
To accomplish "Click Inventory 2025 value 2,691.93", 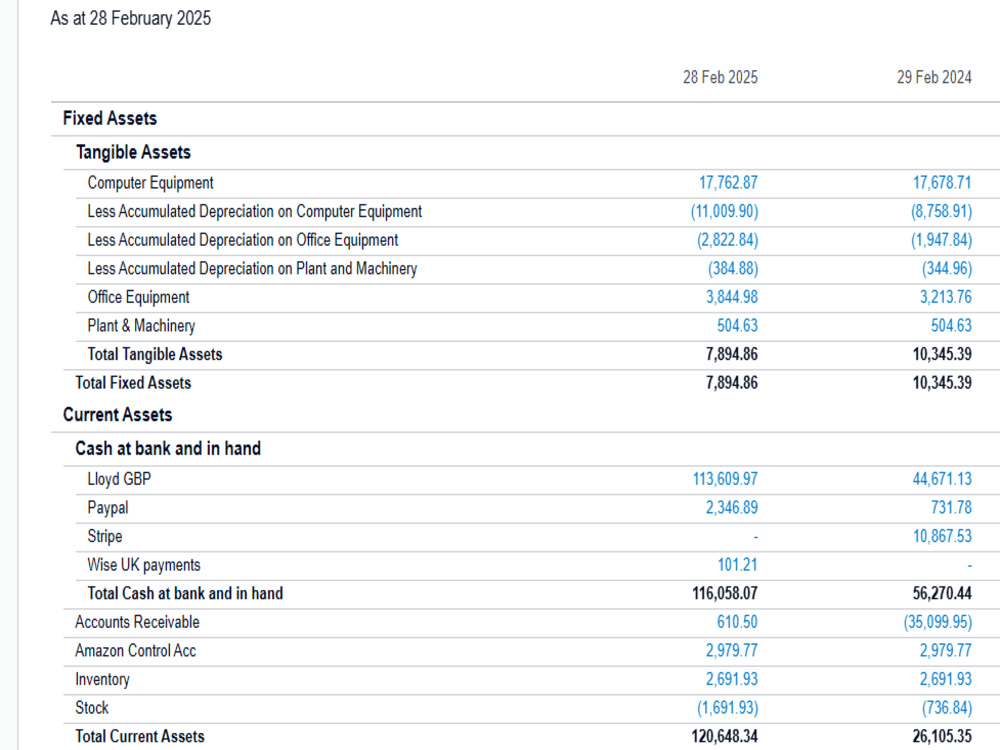I will click(732, 680).
